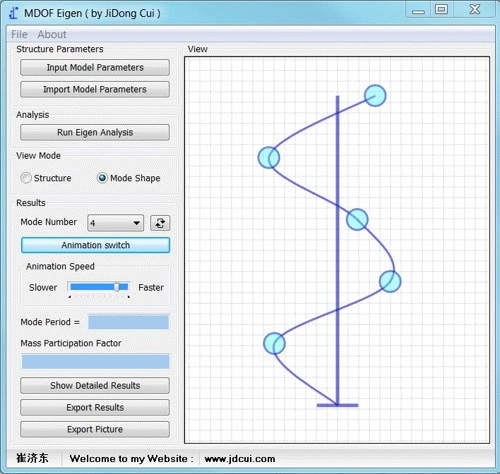This screenshot has width=500, height=474.
Task: Maximize the MDOF Eigen window
Action: point(441,9)
